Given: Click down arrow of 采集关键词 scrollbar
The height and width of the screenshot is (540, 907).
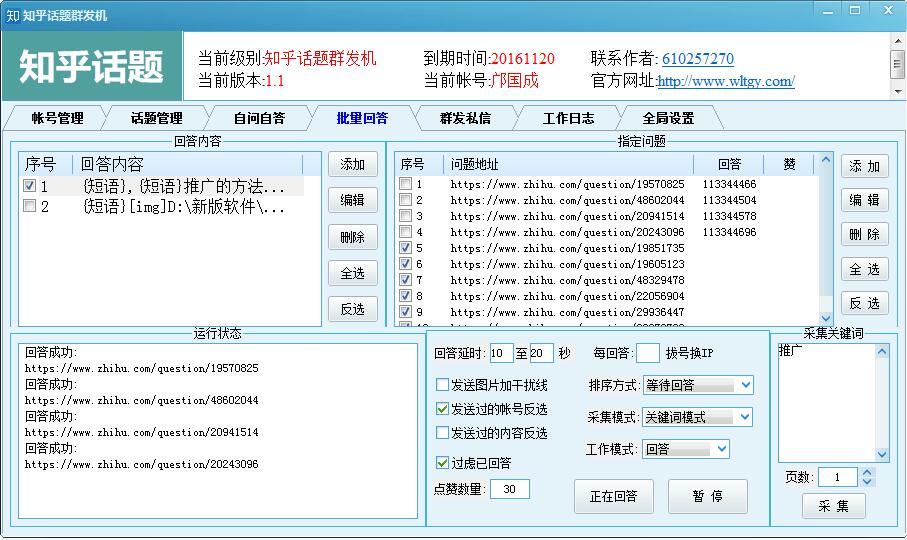Looking at the screenshot, I should 882,454.
